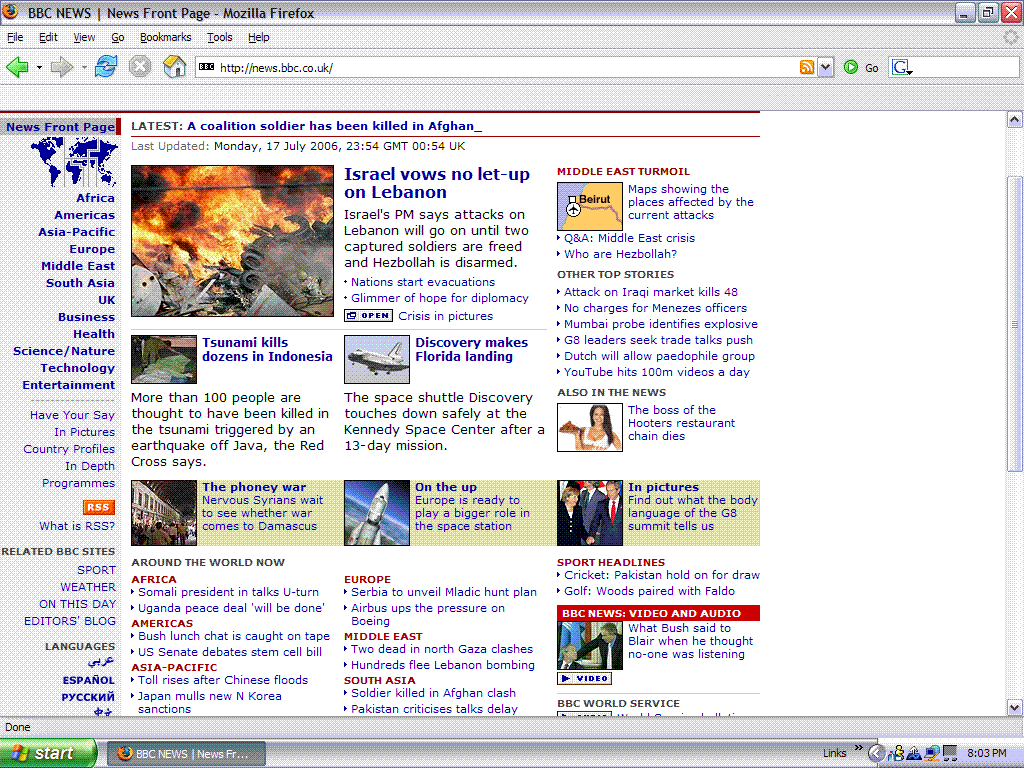Screen dimensions: 1024x768
Task: Click the grey Forward arrow button
Action: coord(61,67)
